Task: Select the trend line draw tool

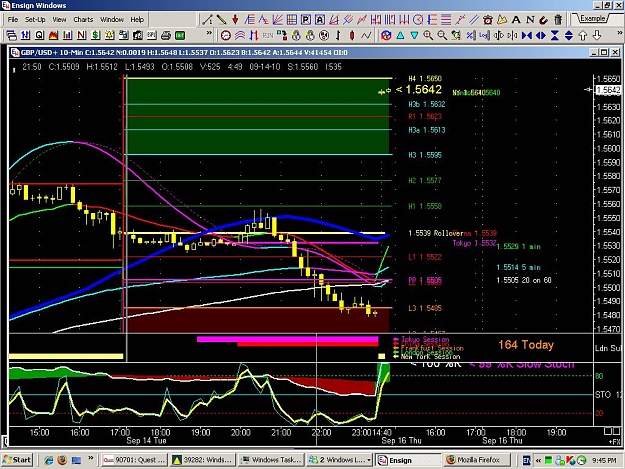Action: tap(207, 20)
